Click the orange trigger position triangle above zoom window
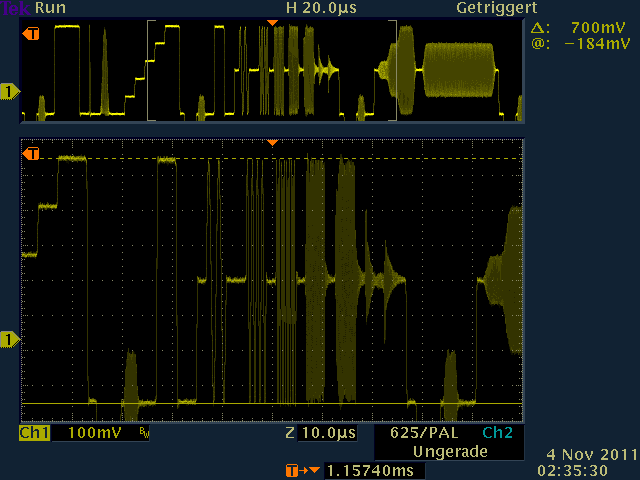The width and height of the screenshot is (640, 480). click(x=272, y=143)
